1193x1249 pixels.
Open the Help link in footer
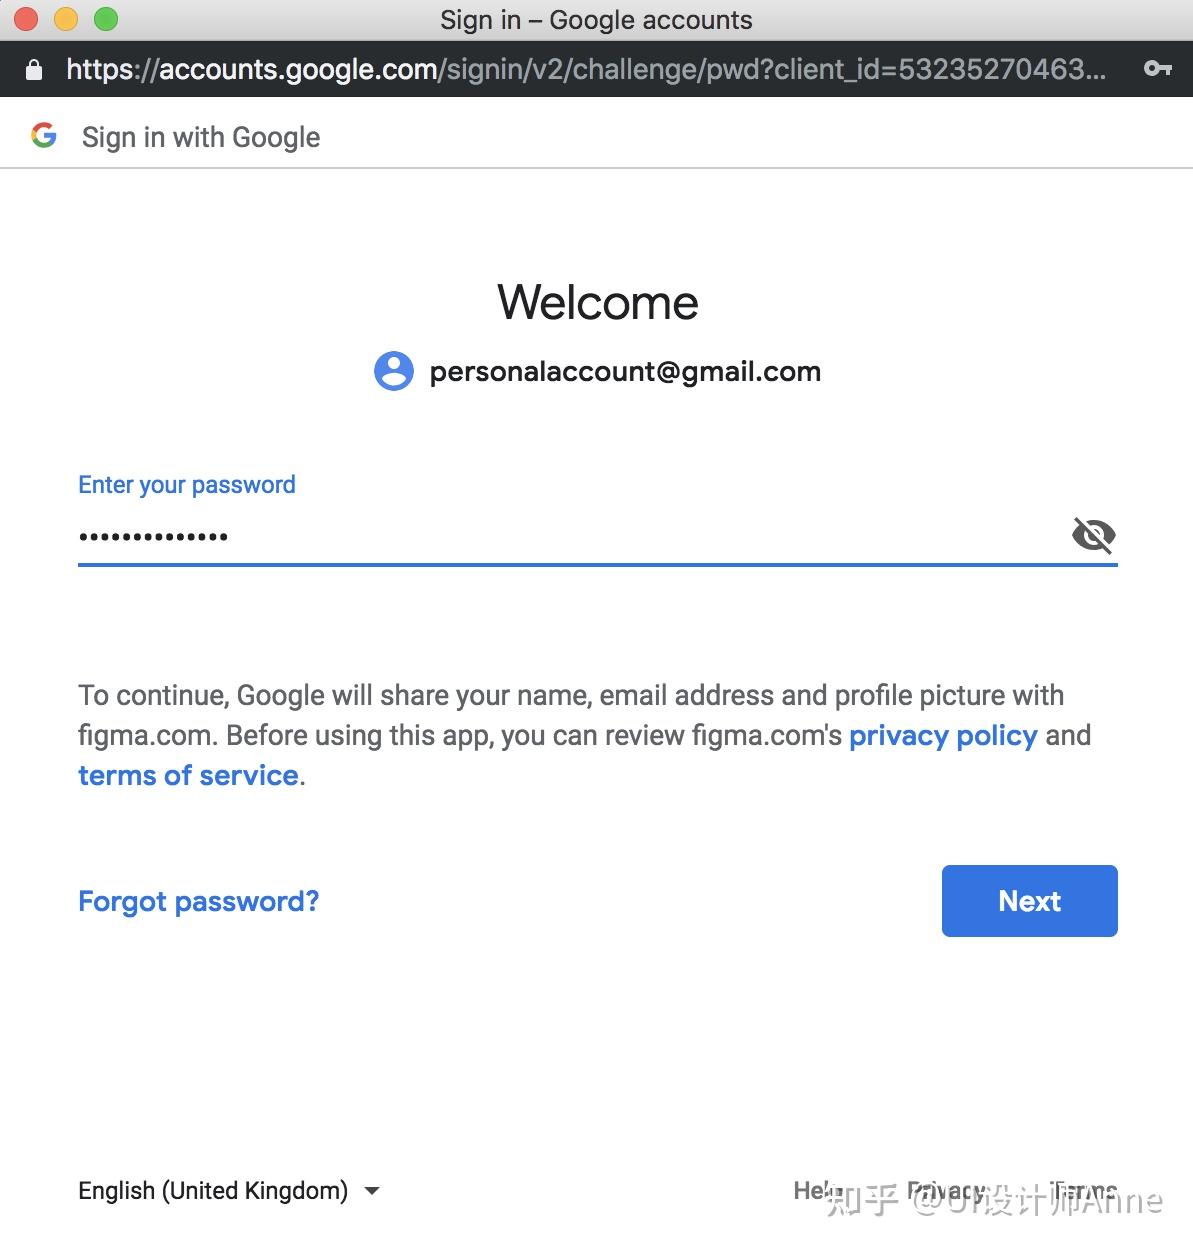[815, 1190]
